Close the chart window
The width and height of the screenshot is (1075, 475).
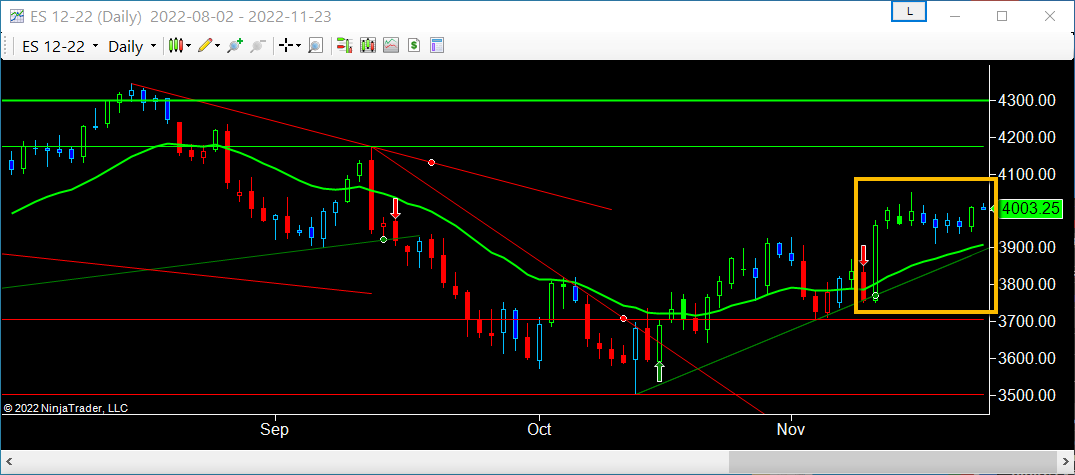[1049, 16]
